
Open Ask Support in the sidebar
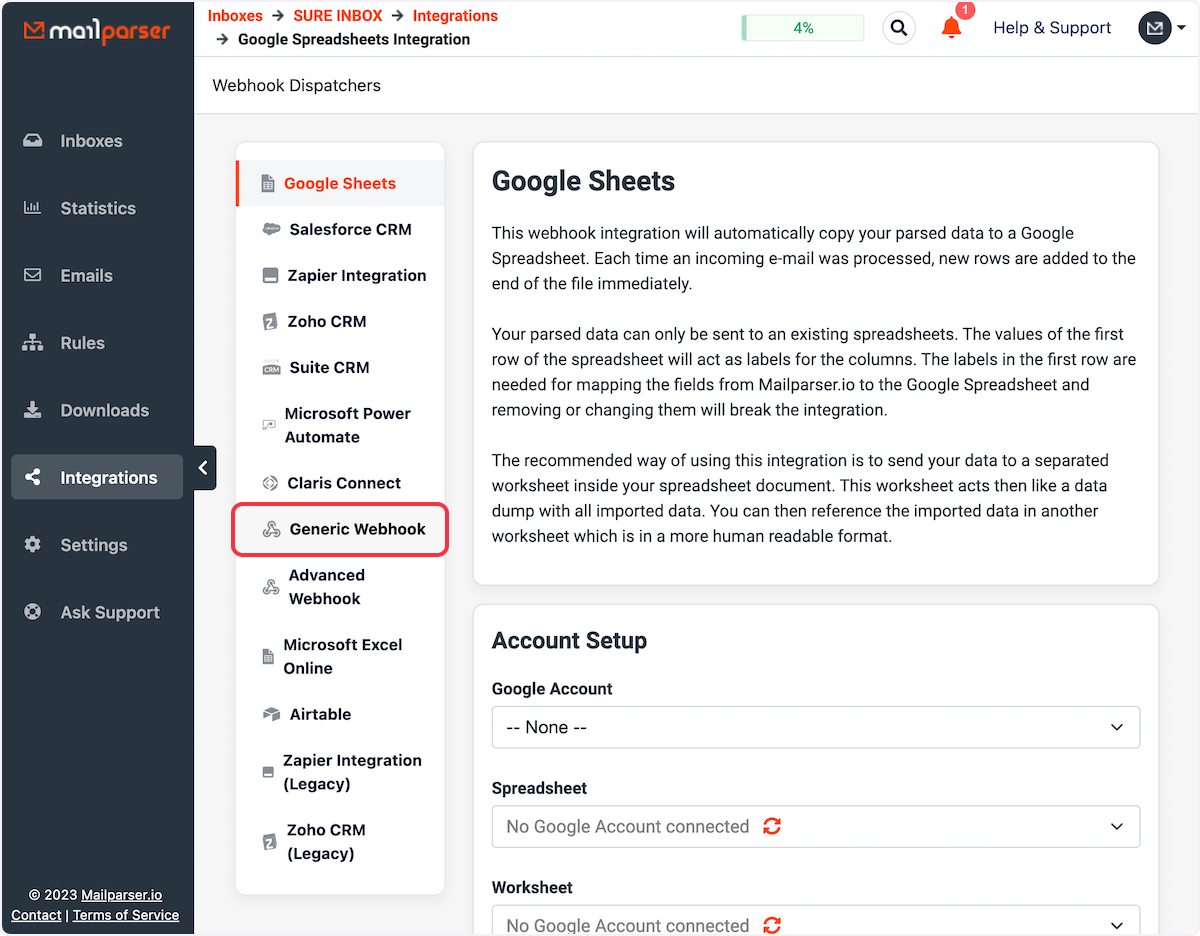coord(97,612)
